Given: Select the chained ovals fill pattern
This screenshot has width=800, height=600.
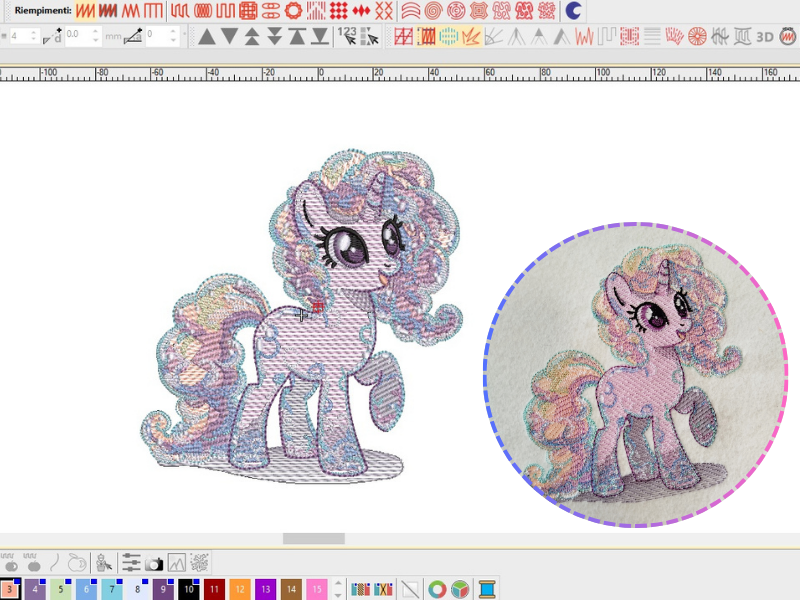Looking at the screenshot, I should [270, 10].
